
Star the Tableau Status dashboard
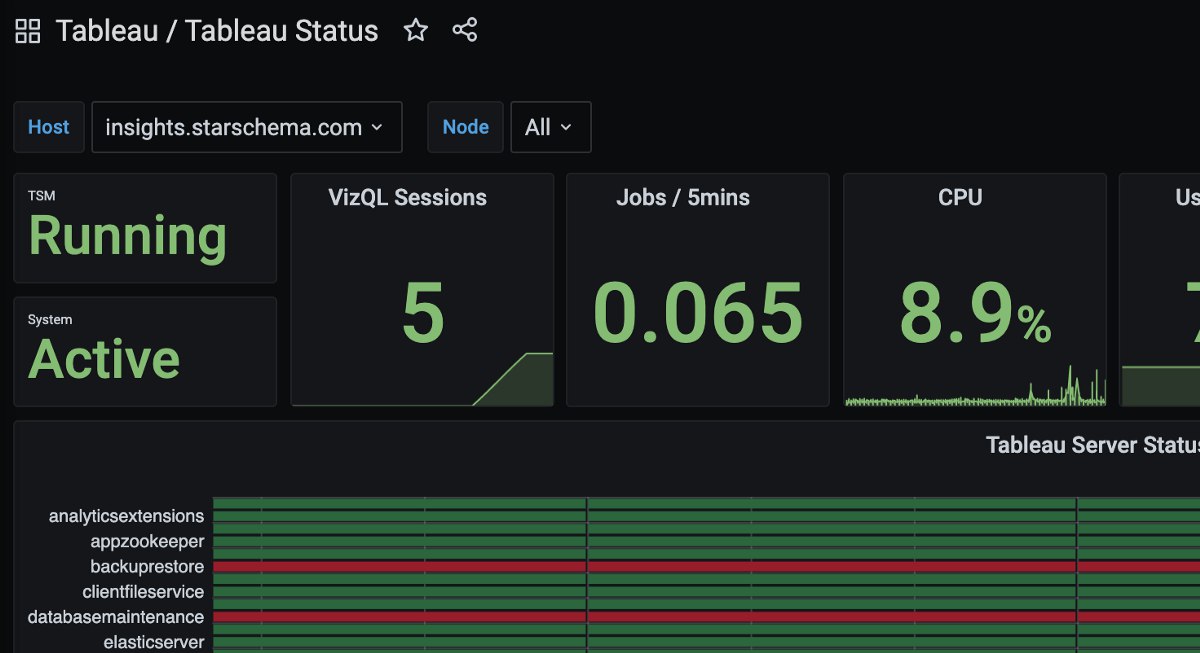(x=416, y=31)
